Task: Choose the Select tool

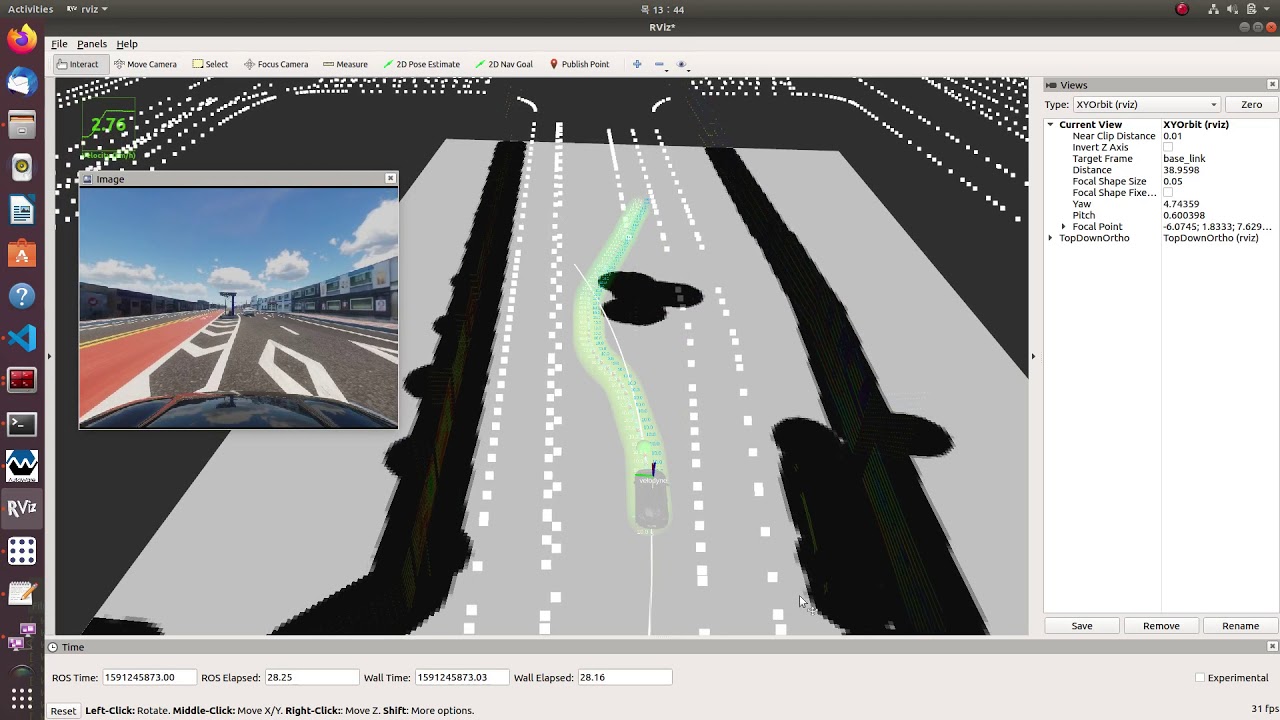Action: [x=210, y=64]
